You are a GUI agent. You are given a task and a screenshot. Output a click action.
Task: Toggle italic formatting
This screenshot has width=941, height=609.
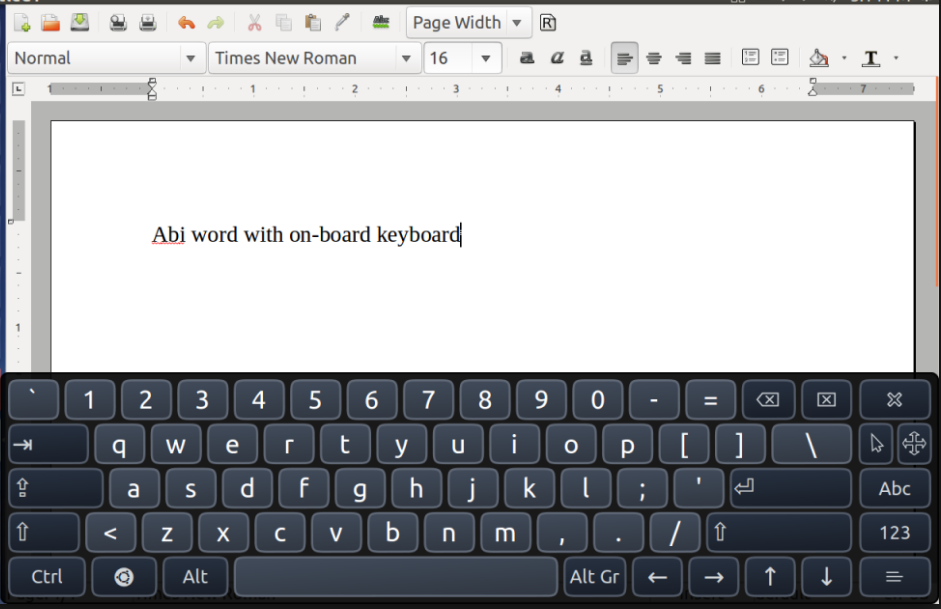coord(557,58)
